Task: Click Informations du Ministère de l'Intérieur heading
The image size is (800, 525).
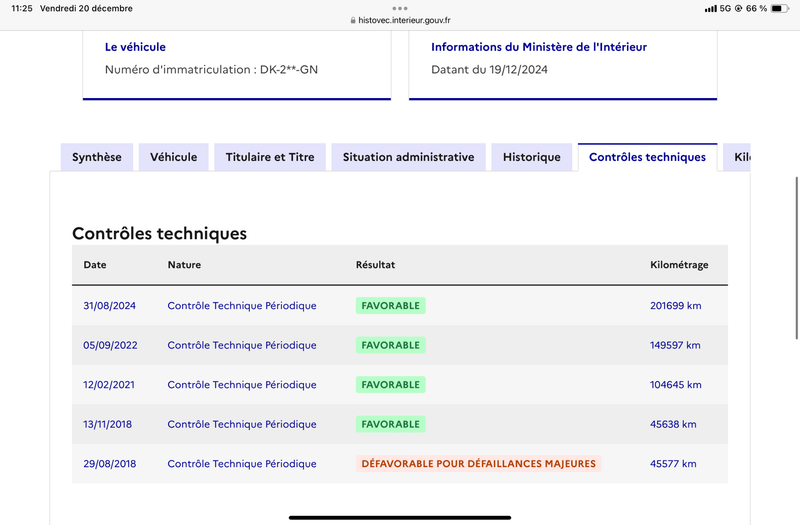Action: [x=539, y=47]
